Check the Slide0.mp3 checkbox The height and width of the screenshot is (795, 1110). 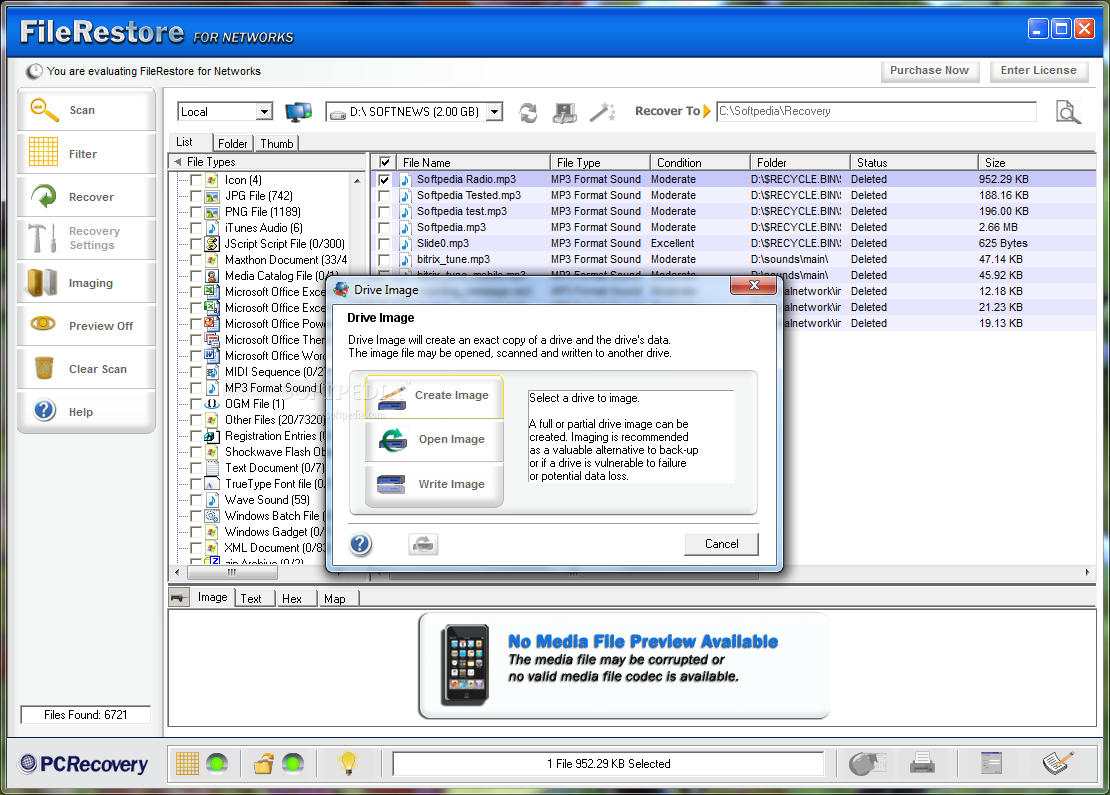pos(384,244)
